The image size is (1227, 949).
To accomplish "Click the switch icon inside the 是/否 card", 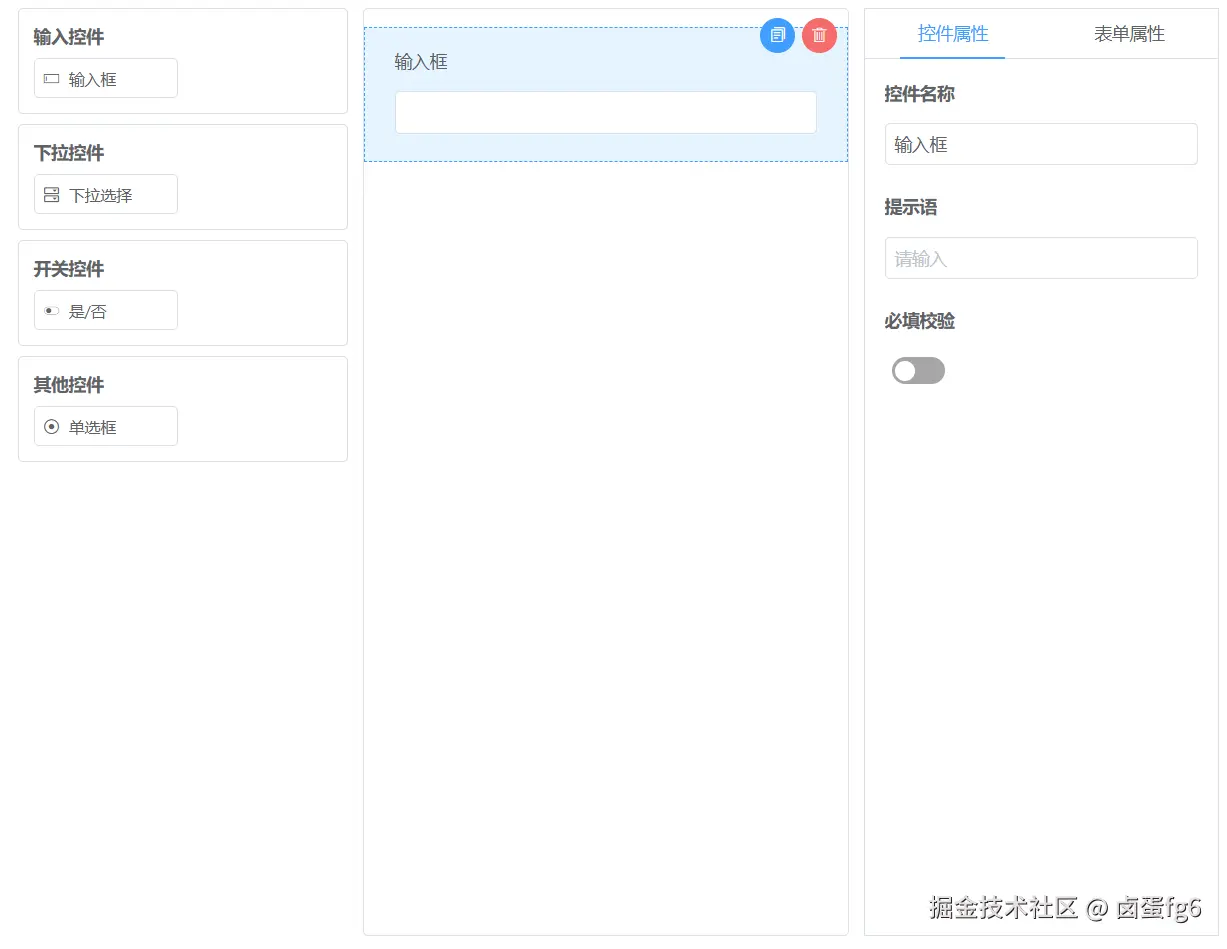I will [x=50, y=310].
